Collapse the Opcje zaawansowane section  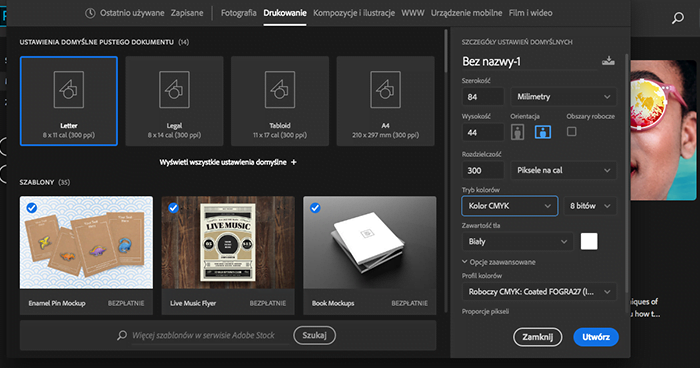coord(499,262)
